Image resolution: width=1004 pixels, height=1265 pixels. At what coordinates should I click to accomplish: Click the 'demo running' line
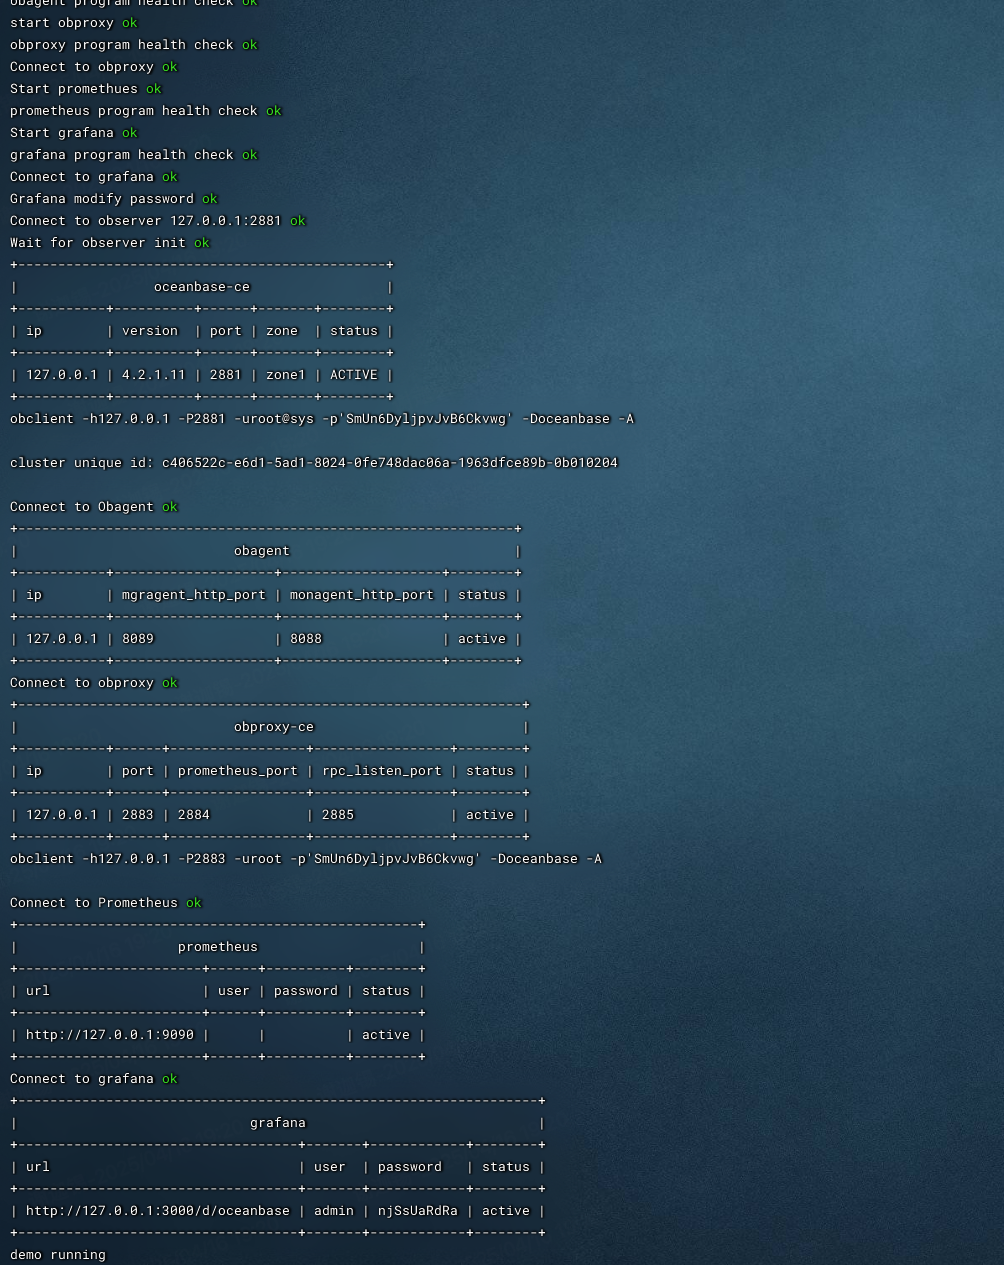[58, 1255]
